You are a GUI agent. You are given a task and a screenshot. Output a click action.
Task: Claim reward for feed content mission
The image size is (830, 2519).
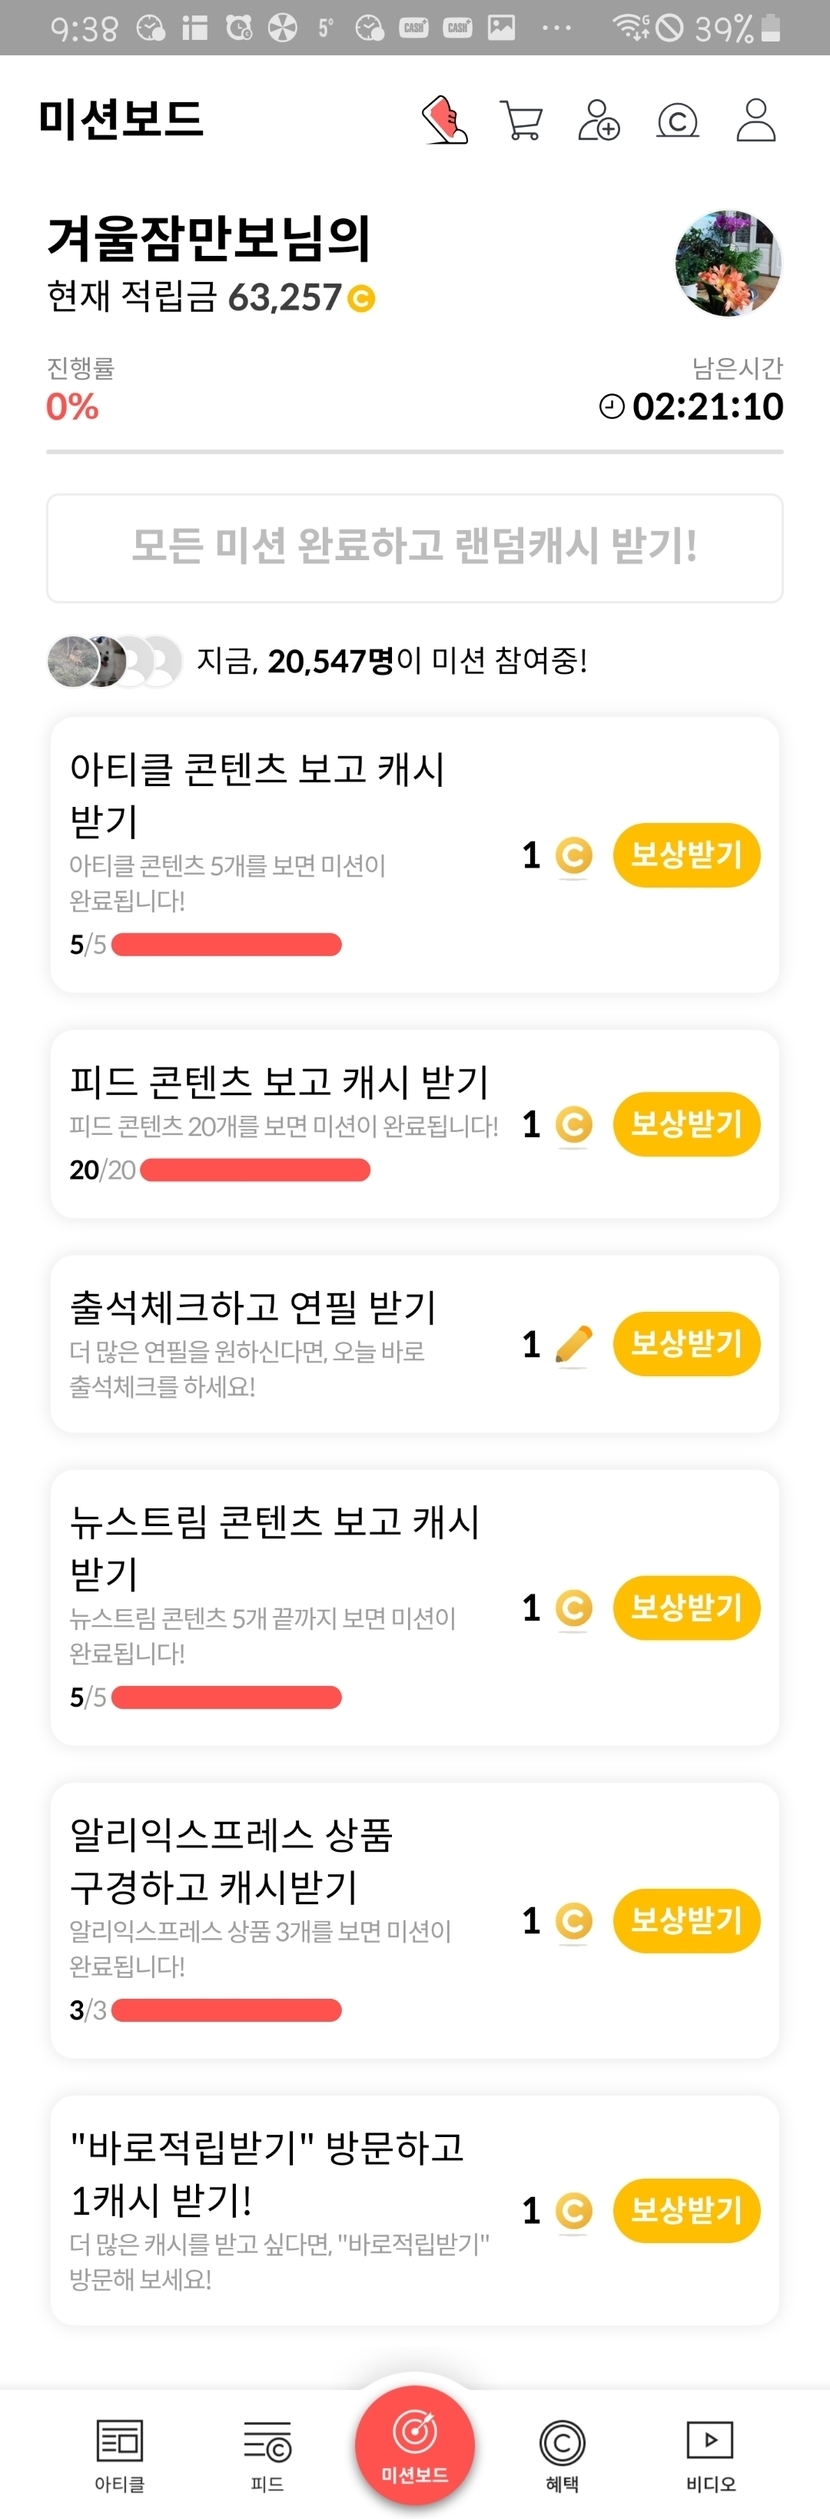[x=686, y=1124]
